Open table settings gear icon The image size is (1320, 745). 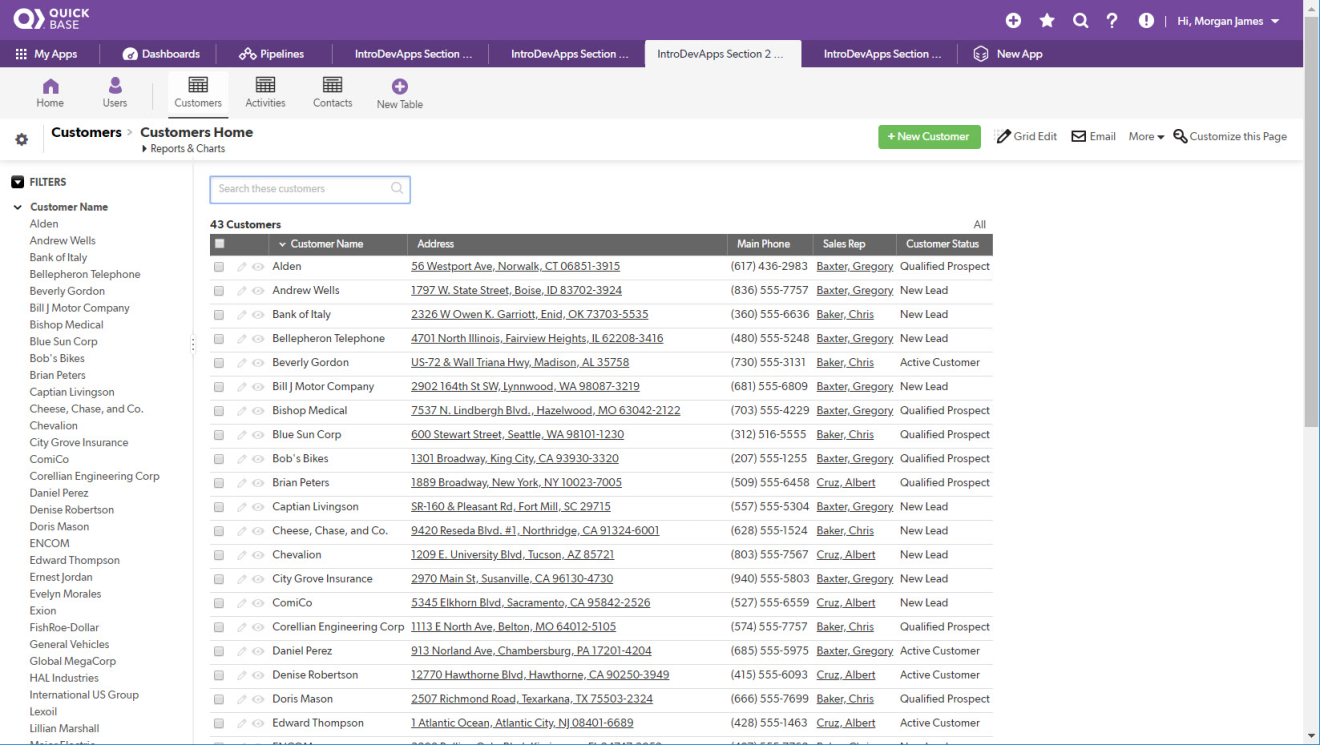(21, 140)
